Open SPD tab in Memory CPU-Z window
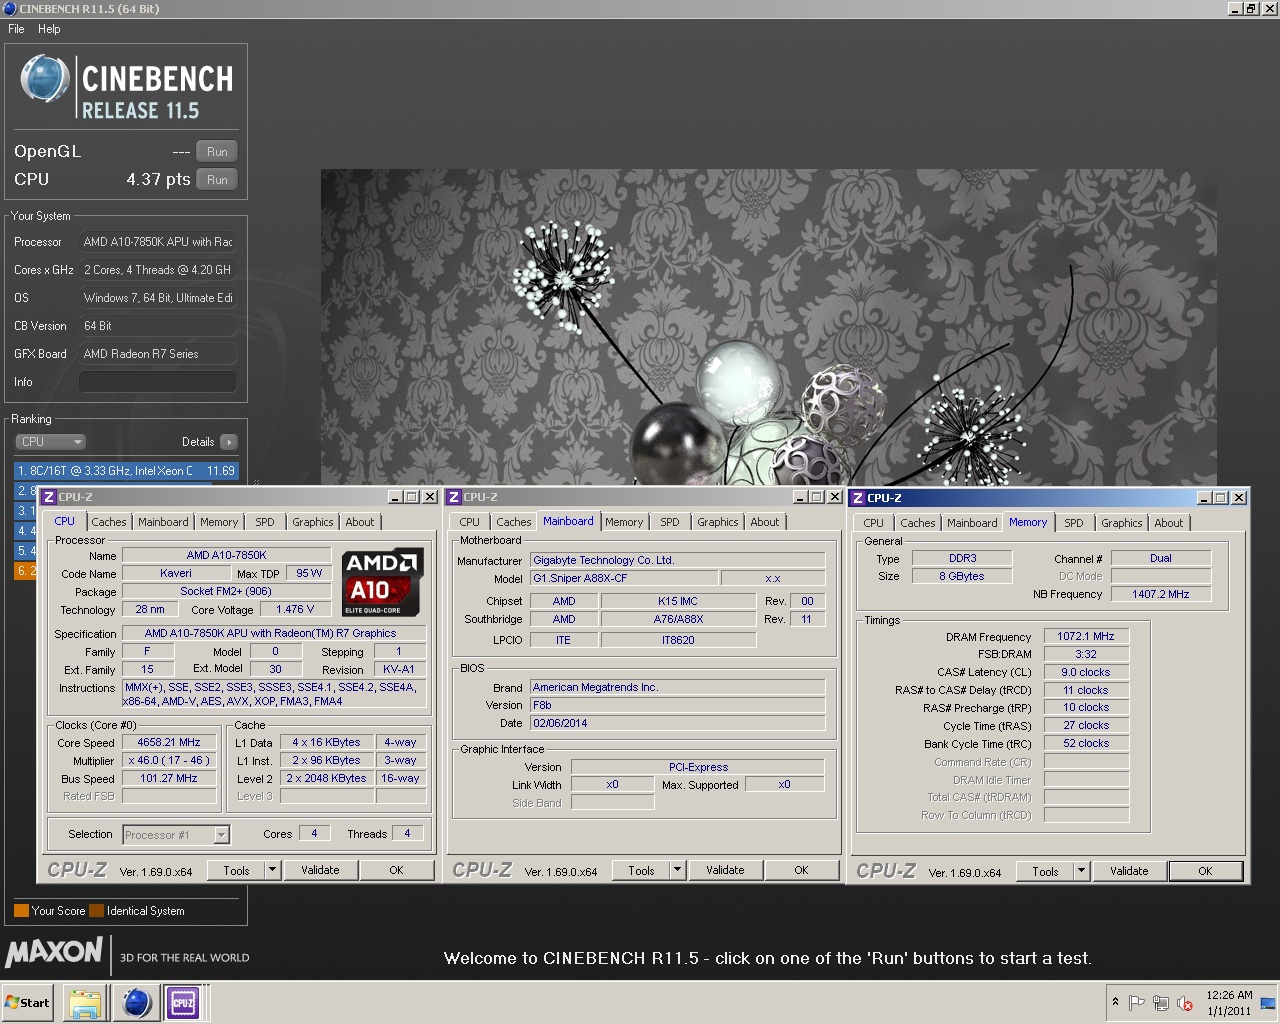The width and height of the screenshot is (1280, 1024). point(1074,523)
